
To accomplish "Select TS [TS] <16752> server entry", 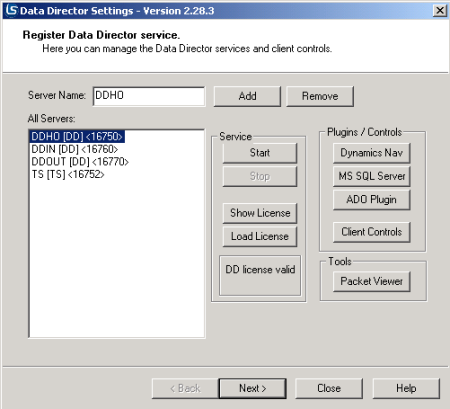I will point(68,174).
